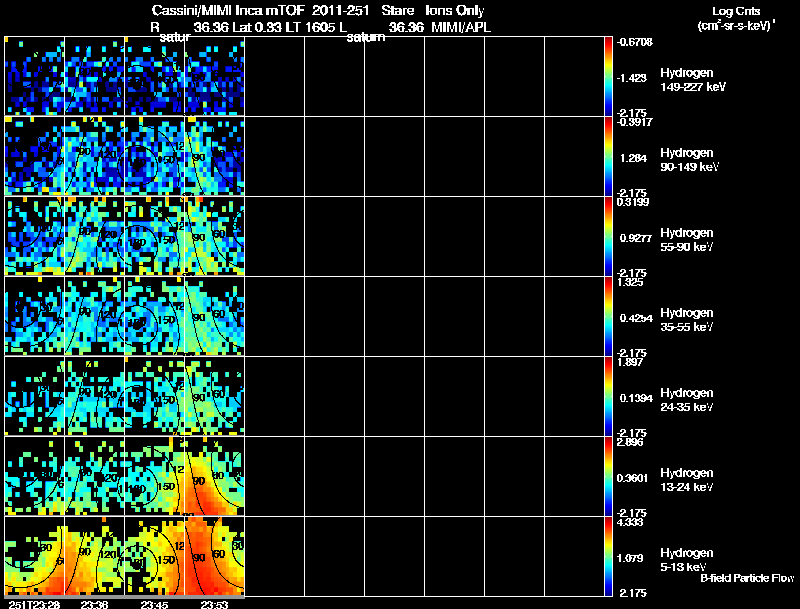Click the Hydrogen 149-227 keV color scale bar

[x=608, y=77]
